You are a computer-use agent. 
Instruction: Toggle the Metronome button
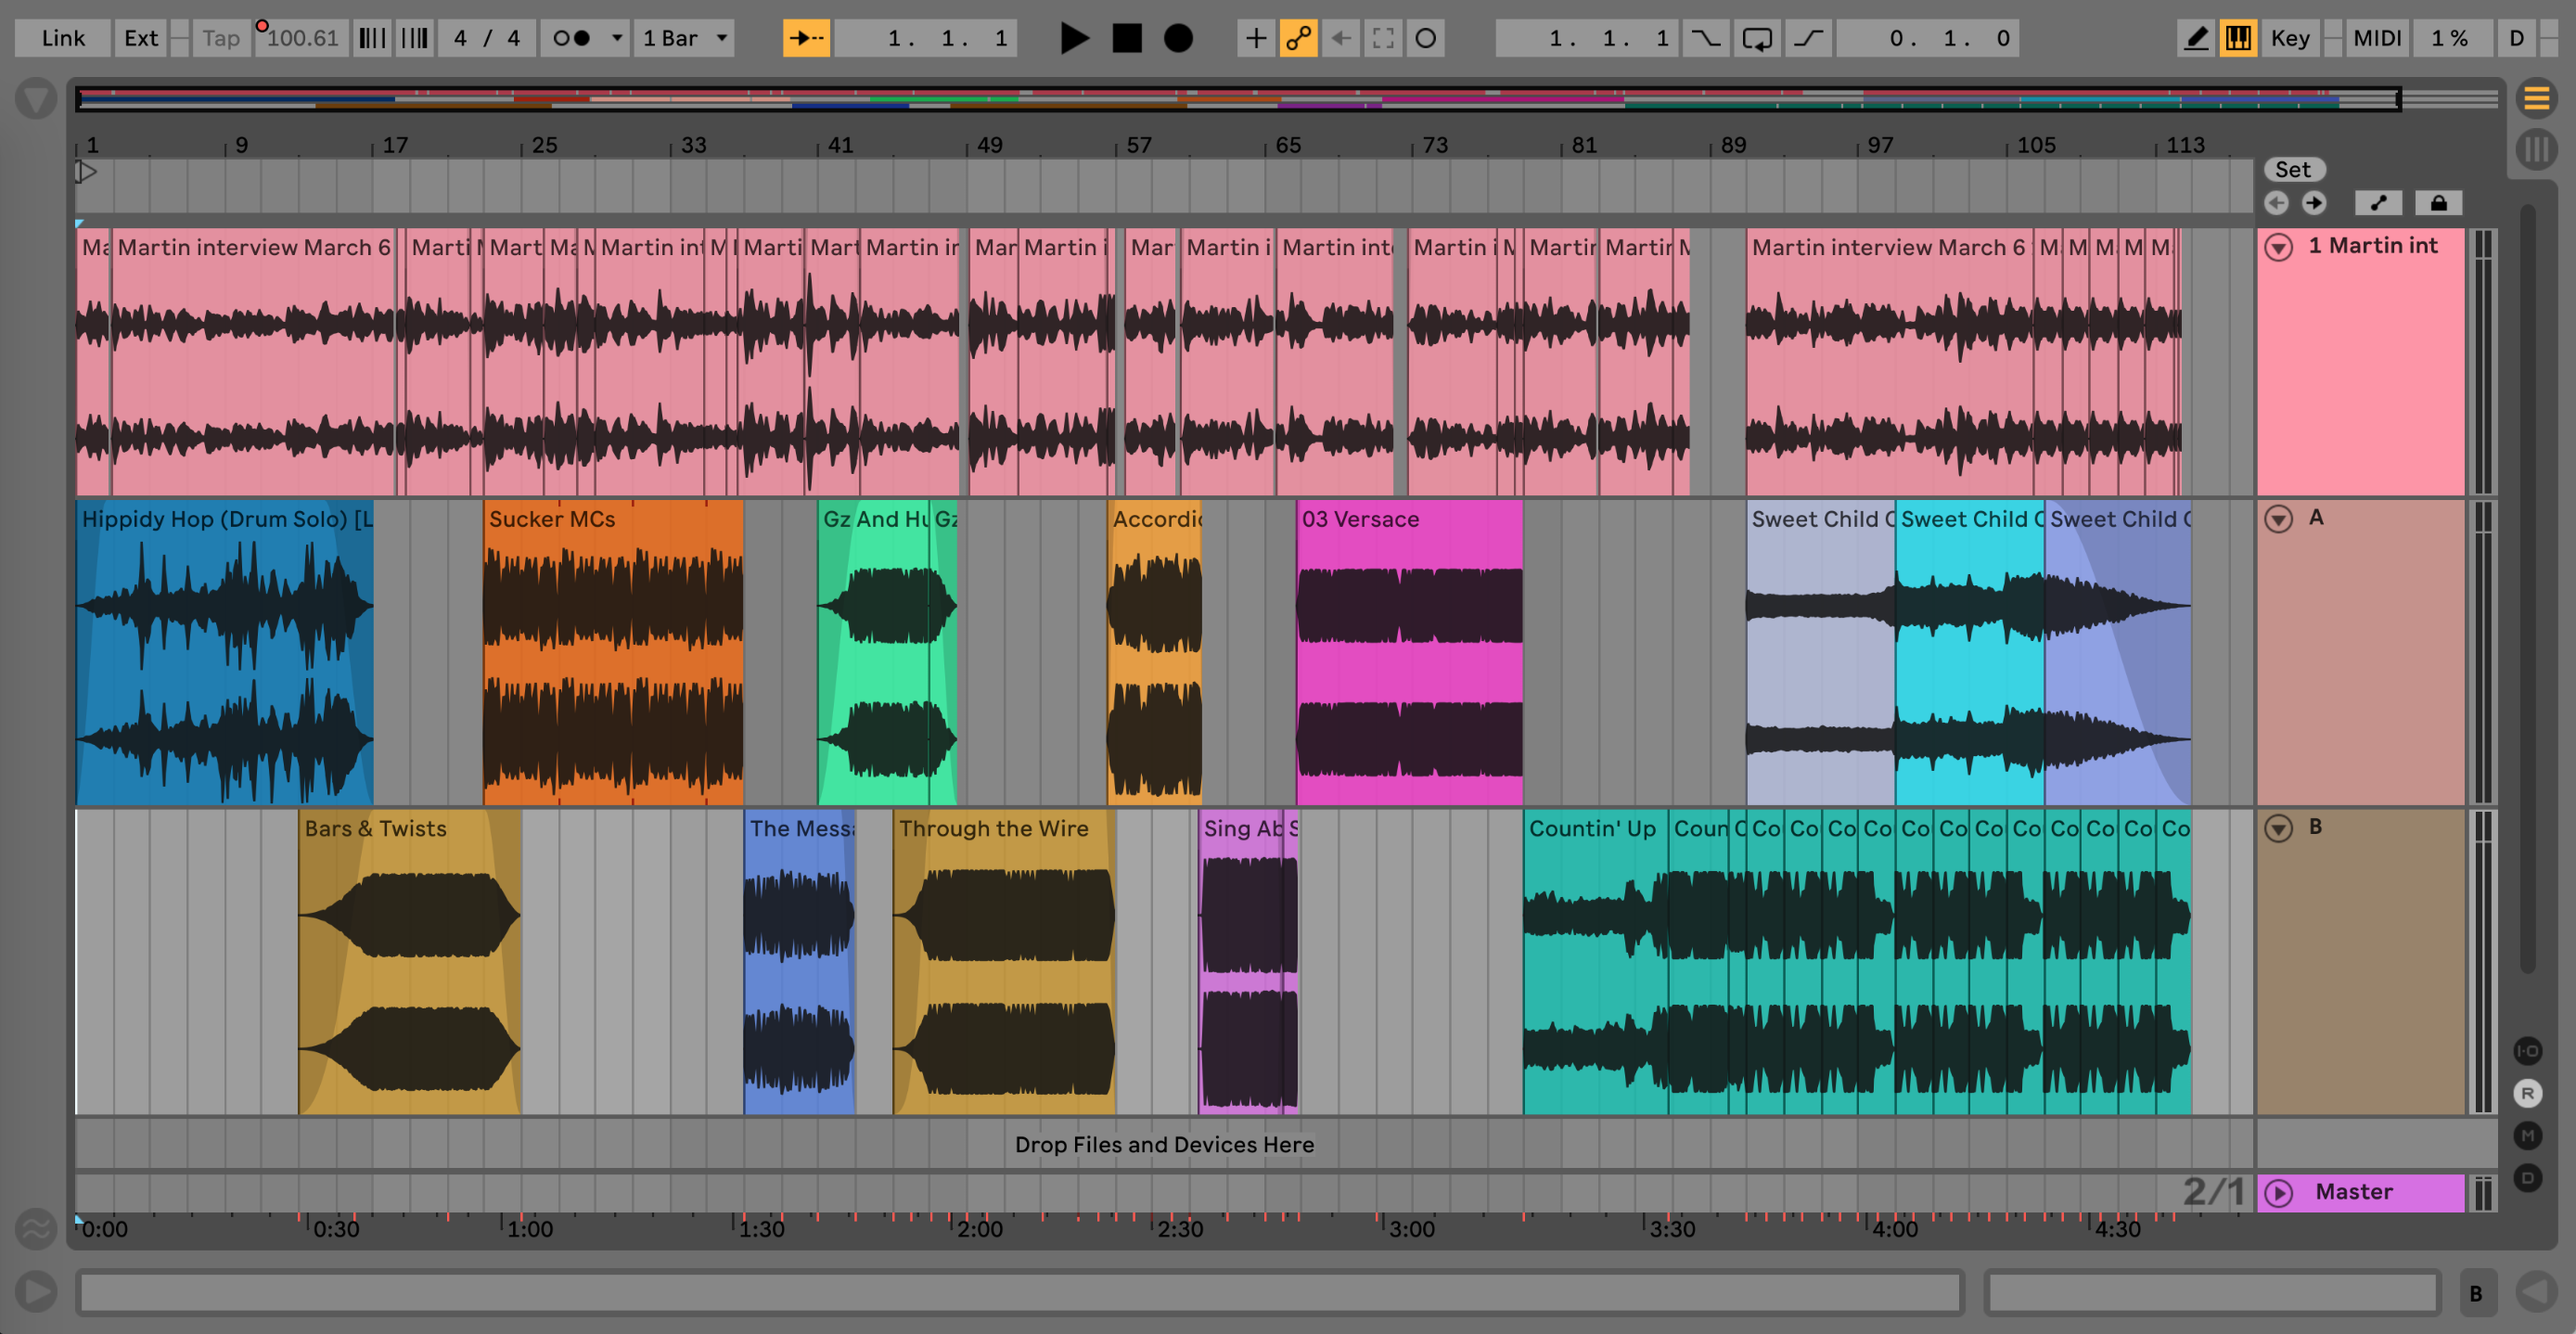(573, 38)
